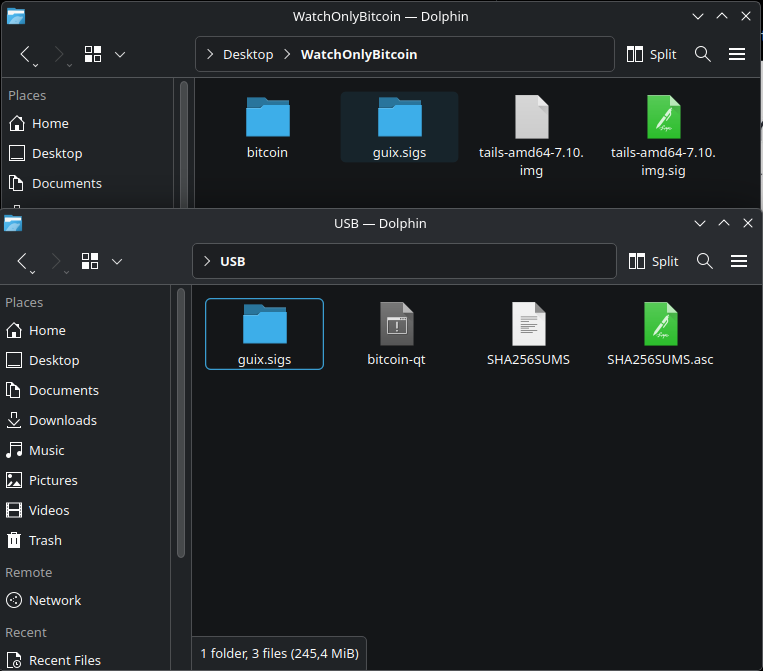Expand the chevron before USB breadcrumb
Image resolution: width=763 pixels, height=671 pixels.
[x=207, y=262]
